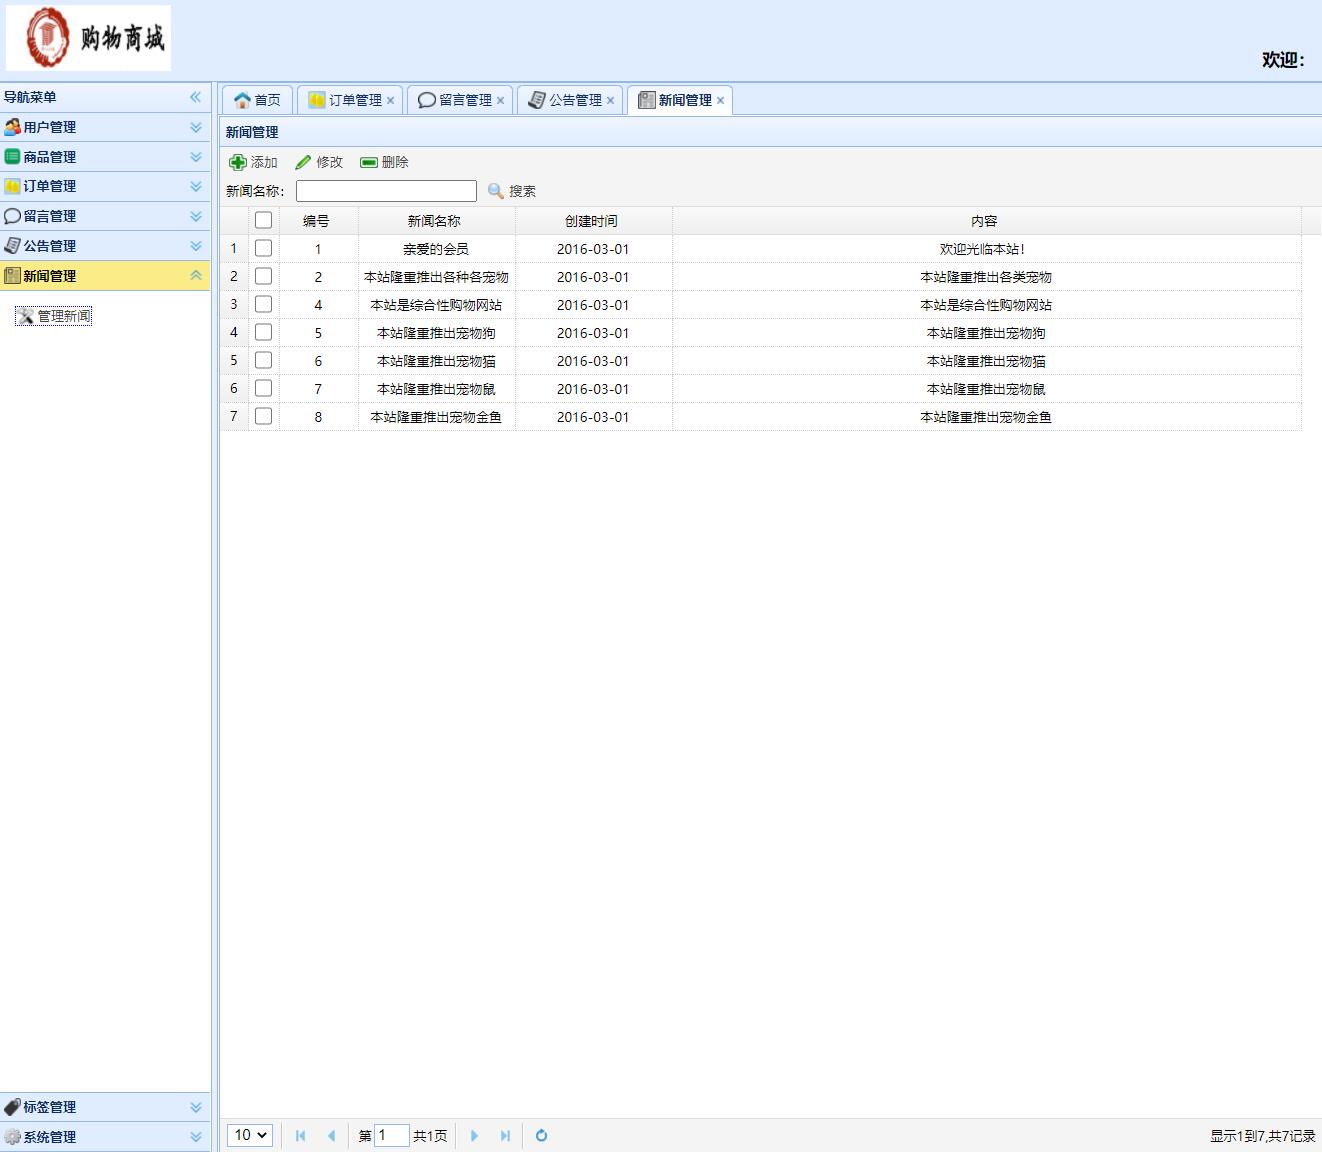Switch to the 首页 tab
Screen dimensions: 1322x1152
pos(257,100)
